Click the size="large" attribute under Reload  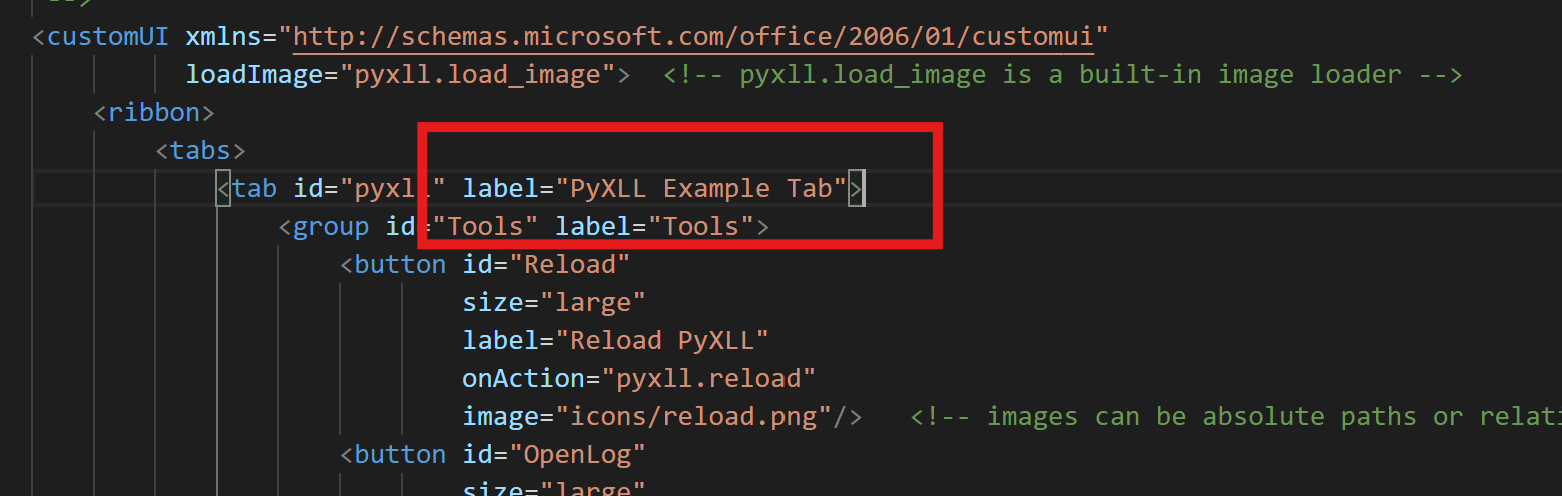tap(554, 302)
